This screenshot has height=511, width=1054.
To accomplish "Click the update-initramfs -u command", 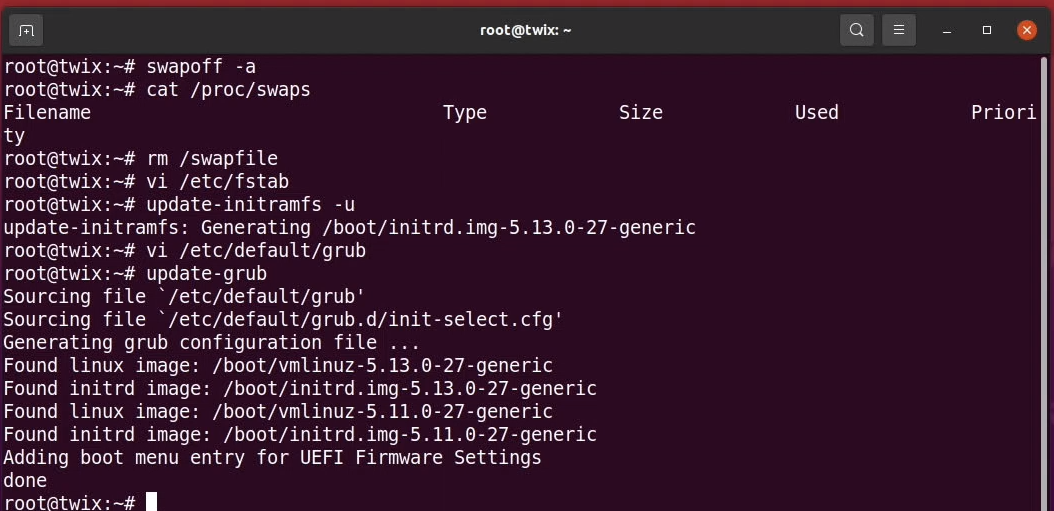I will (x=251, y=204).
